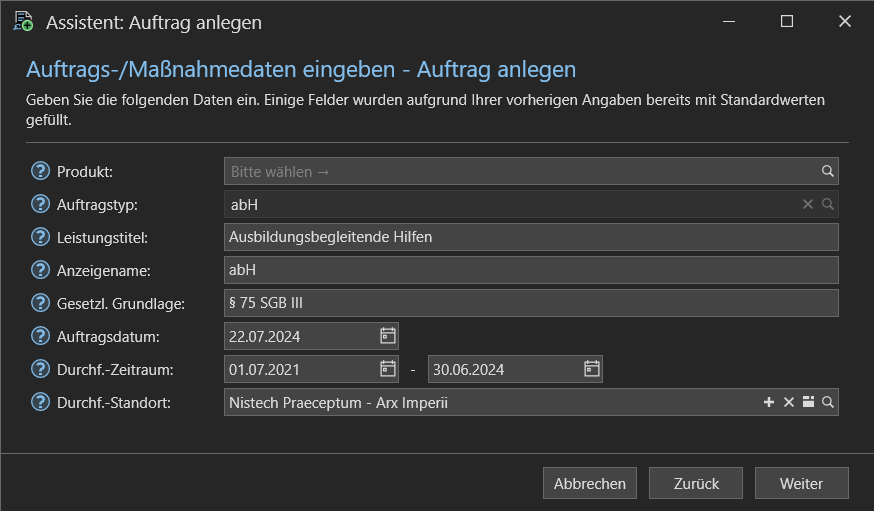Open the Auftragstyp search lookup

pyautogui.click(x=828, y=205)
